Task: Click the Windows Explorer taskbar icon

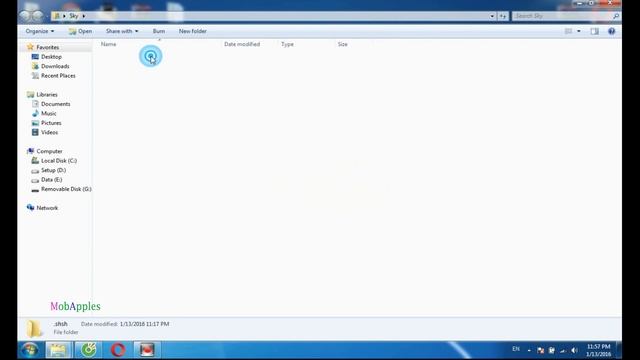Action: [x=58, y=350]
